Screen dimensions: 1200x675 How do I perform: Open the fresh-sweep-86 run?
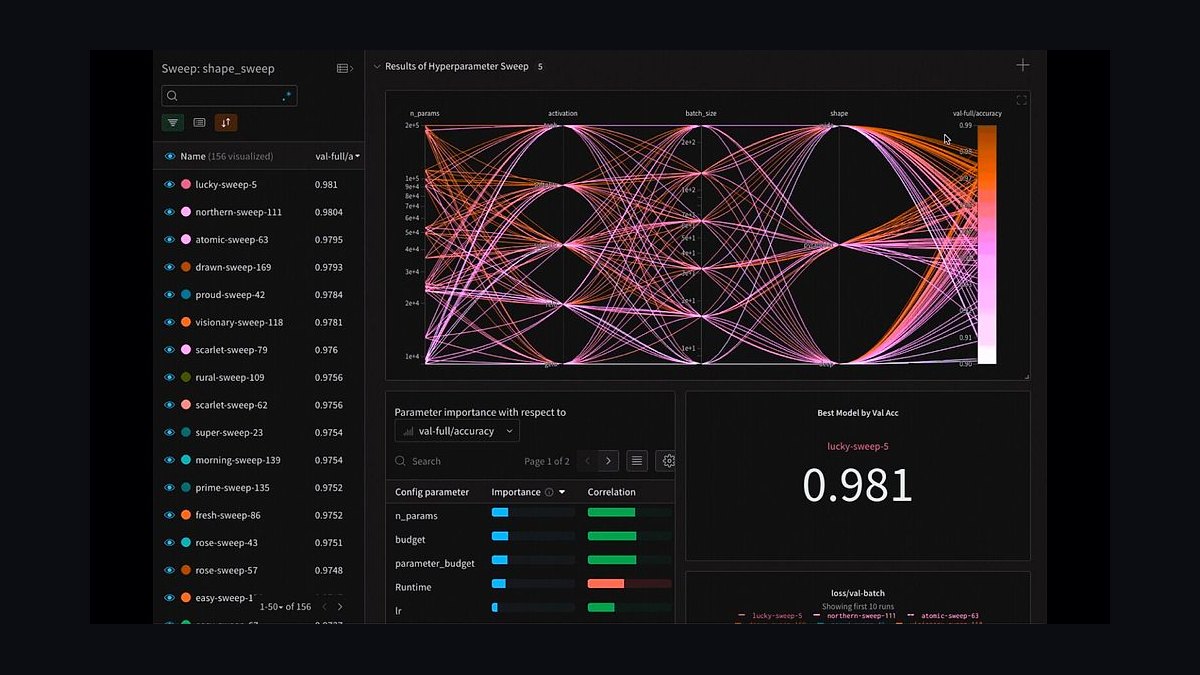pos(228,515)
